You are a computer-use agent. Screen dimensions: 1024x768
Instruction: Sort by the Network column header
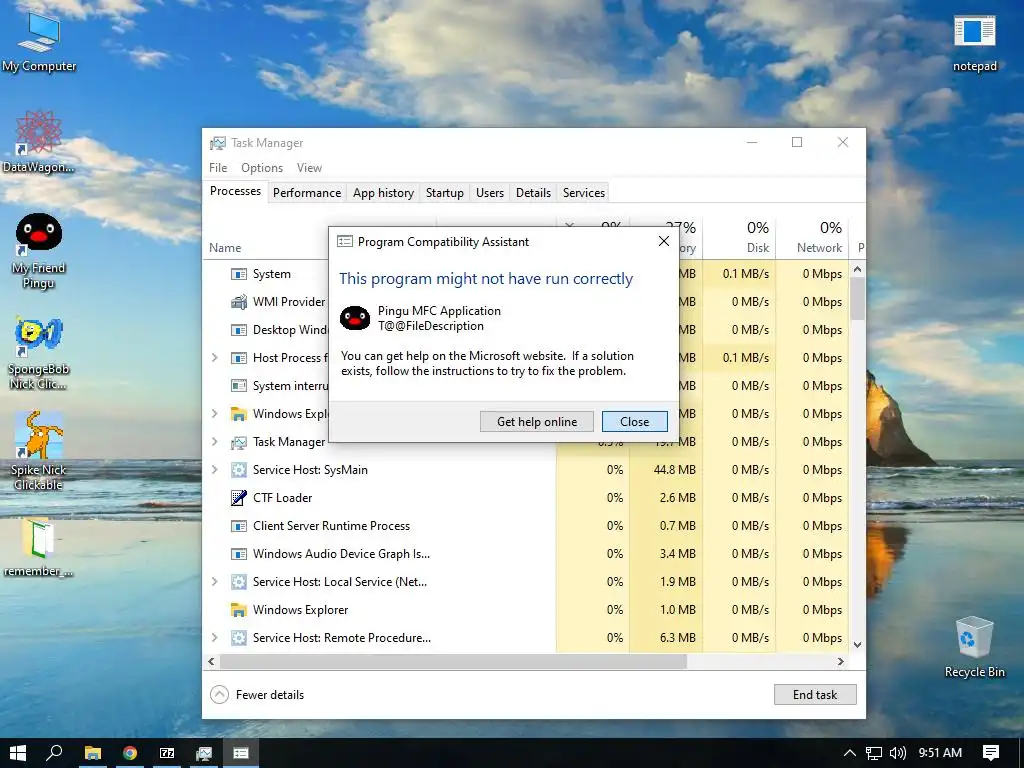tap(812, 238)
